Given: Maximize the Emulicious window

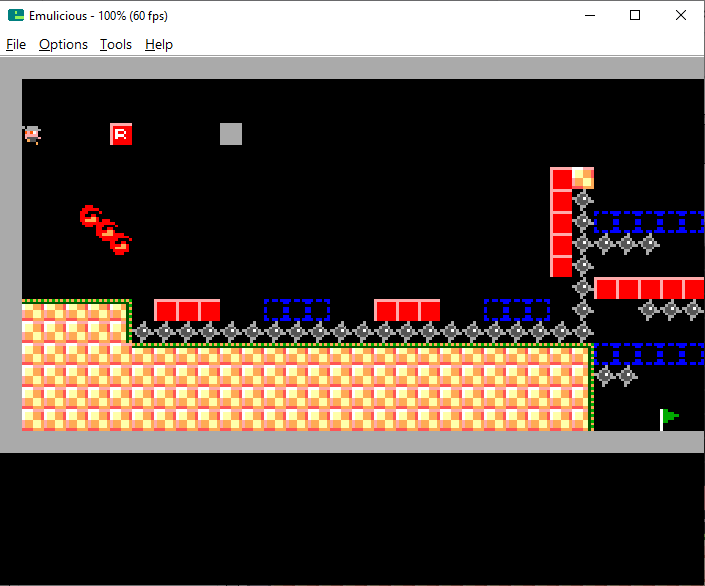Looking at the screenshot, I should [x=635, y=15].
